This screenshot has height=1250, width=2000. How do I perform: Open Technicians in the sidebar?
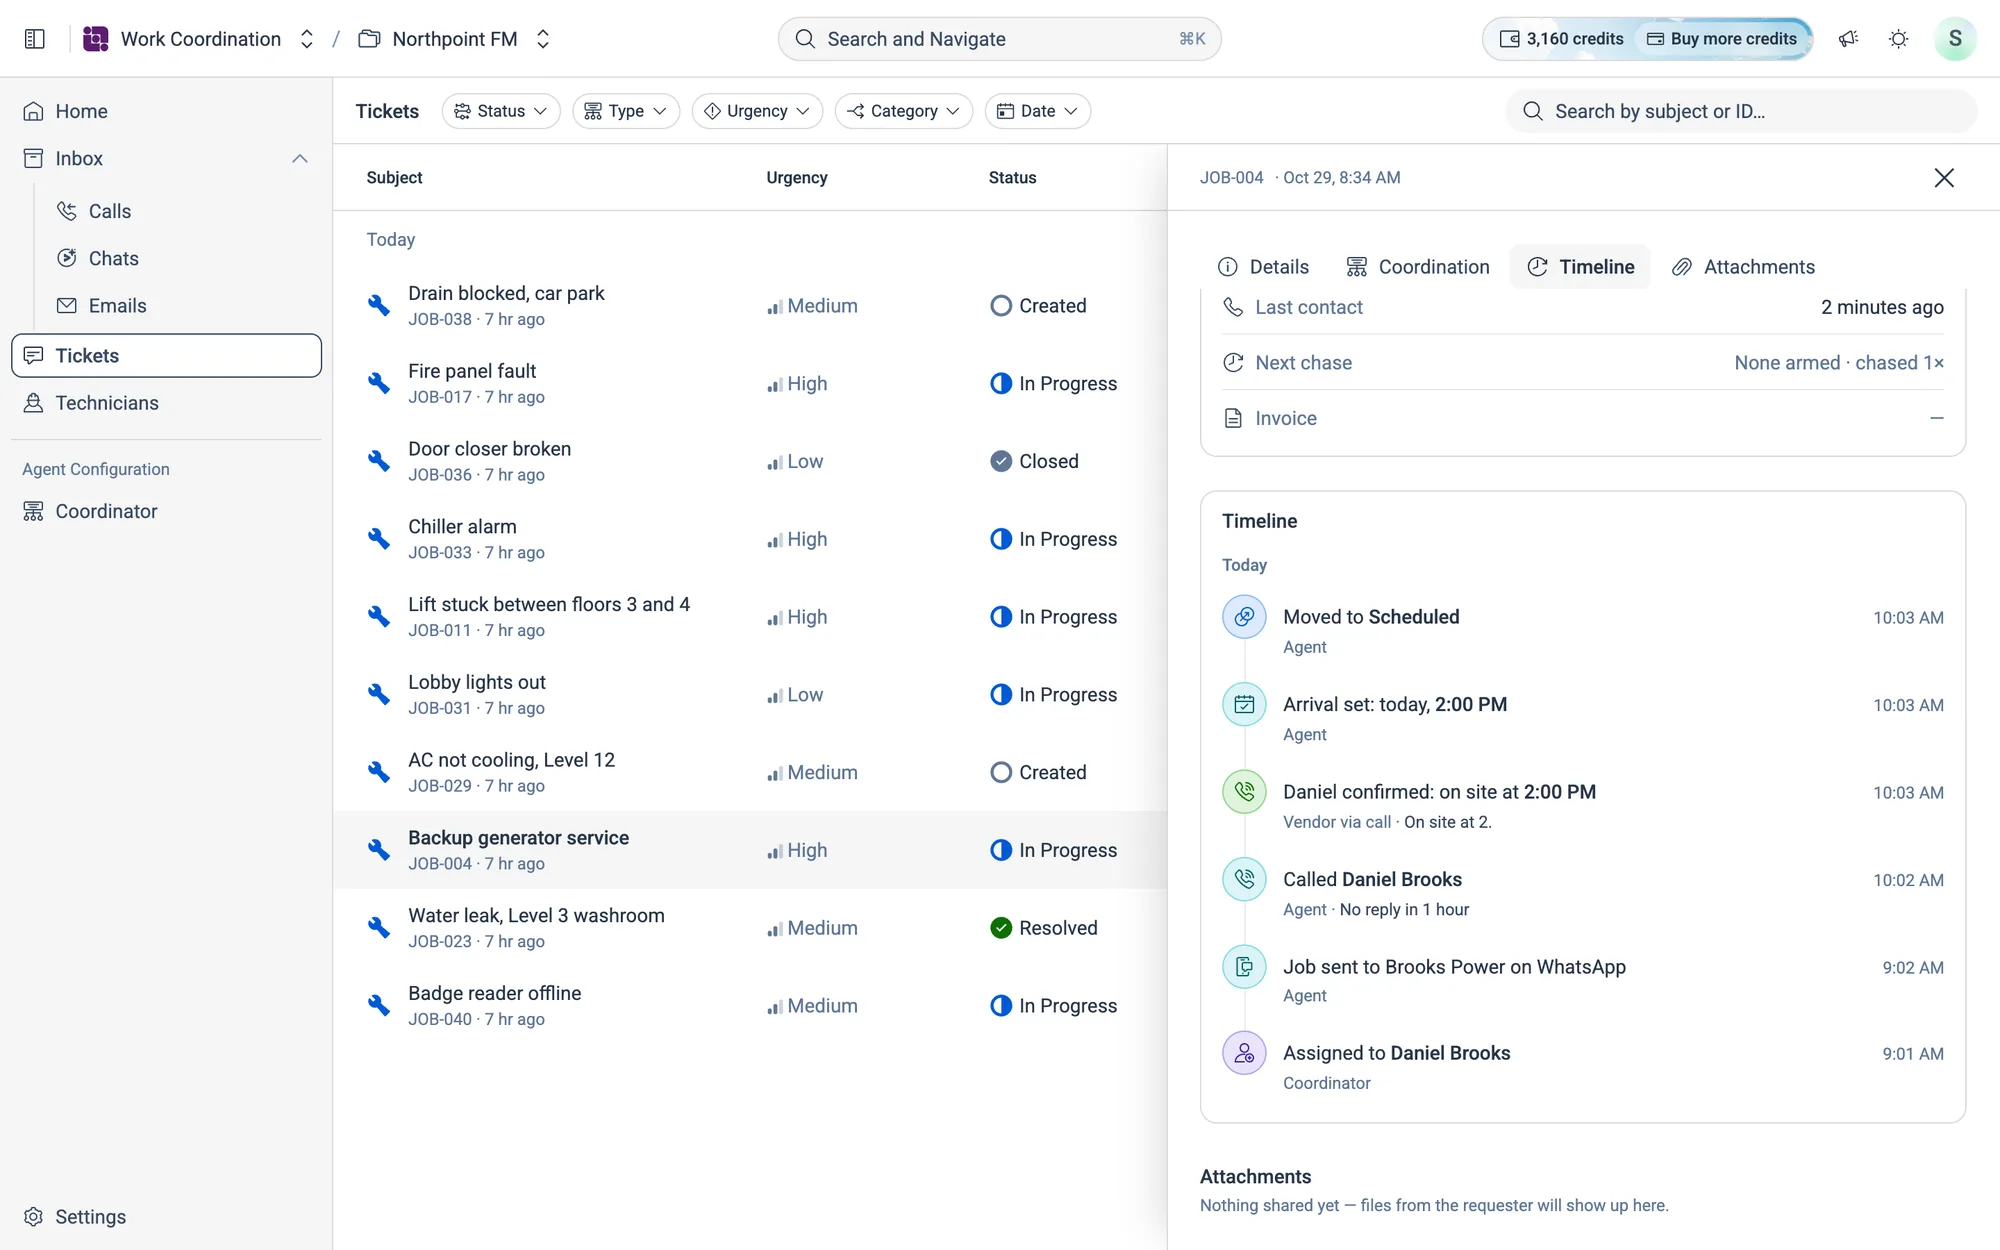tap(166, 403)
